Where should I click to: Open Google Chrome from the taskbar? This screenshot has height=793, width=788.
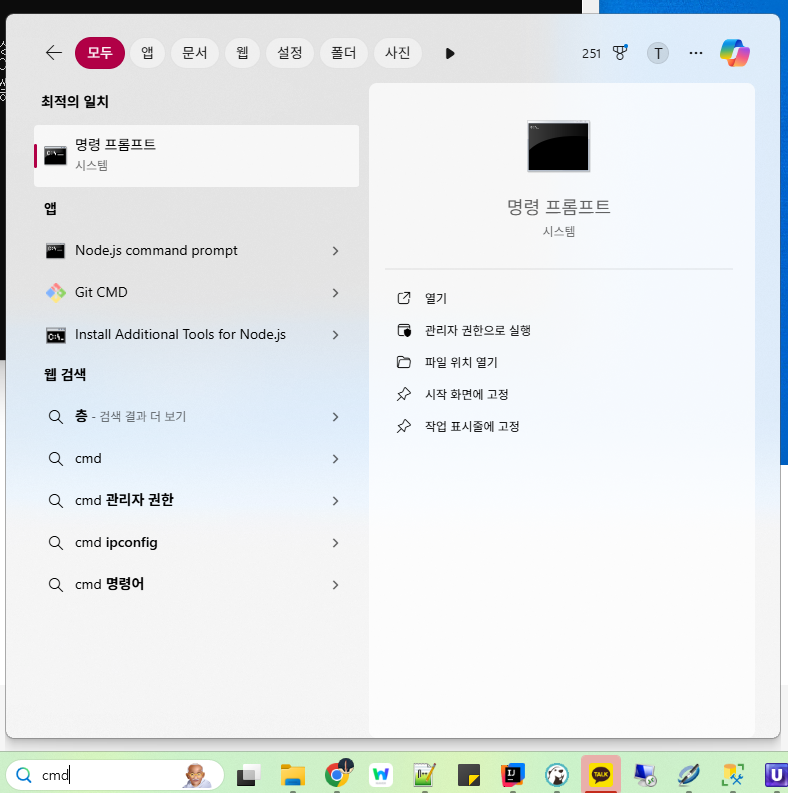tap(337, 774)
